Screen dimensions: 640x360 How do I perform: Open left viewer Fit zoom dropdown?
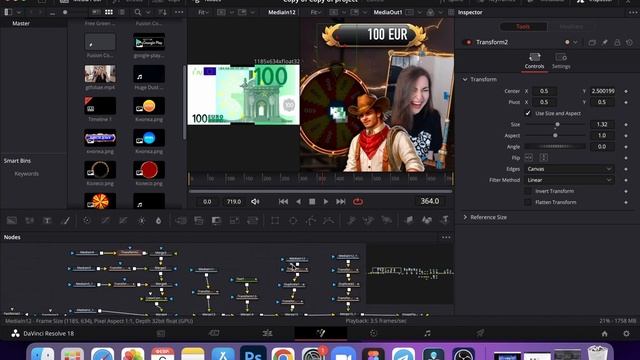click(203, 12)
